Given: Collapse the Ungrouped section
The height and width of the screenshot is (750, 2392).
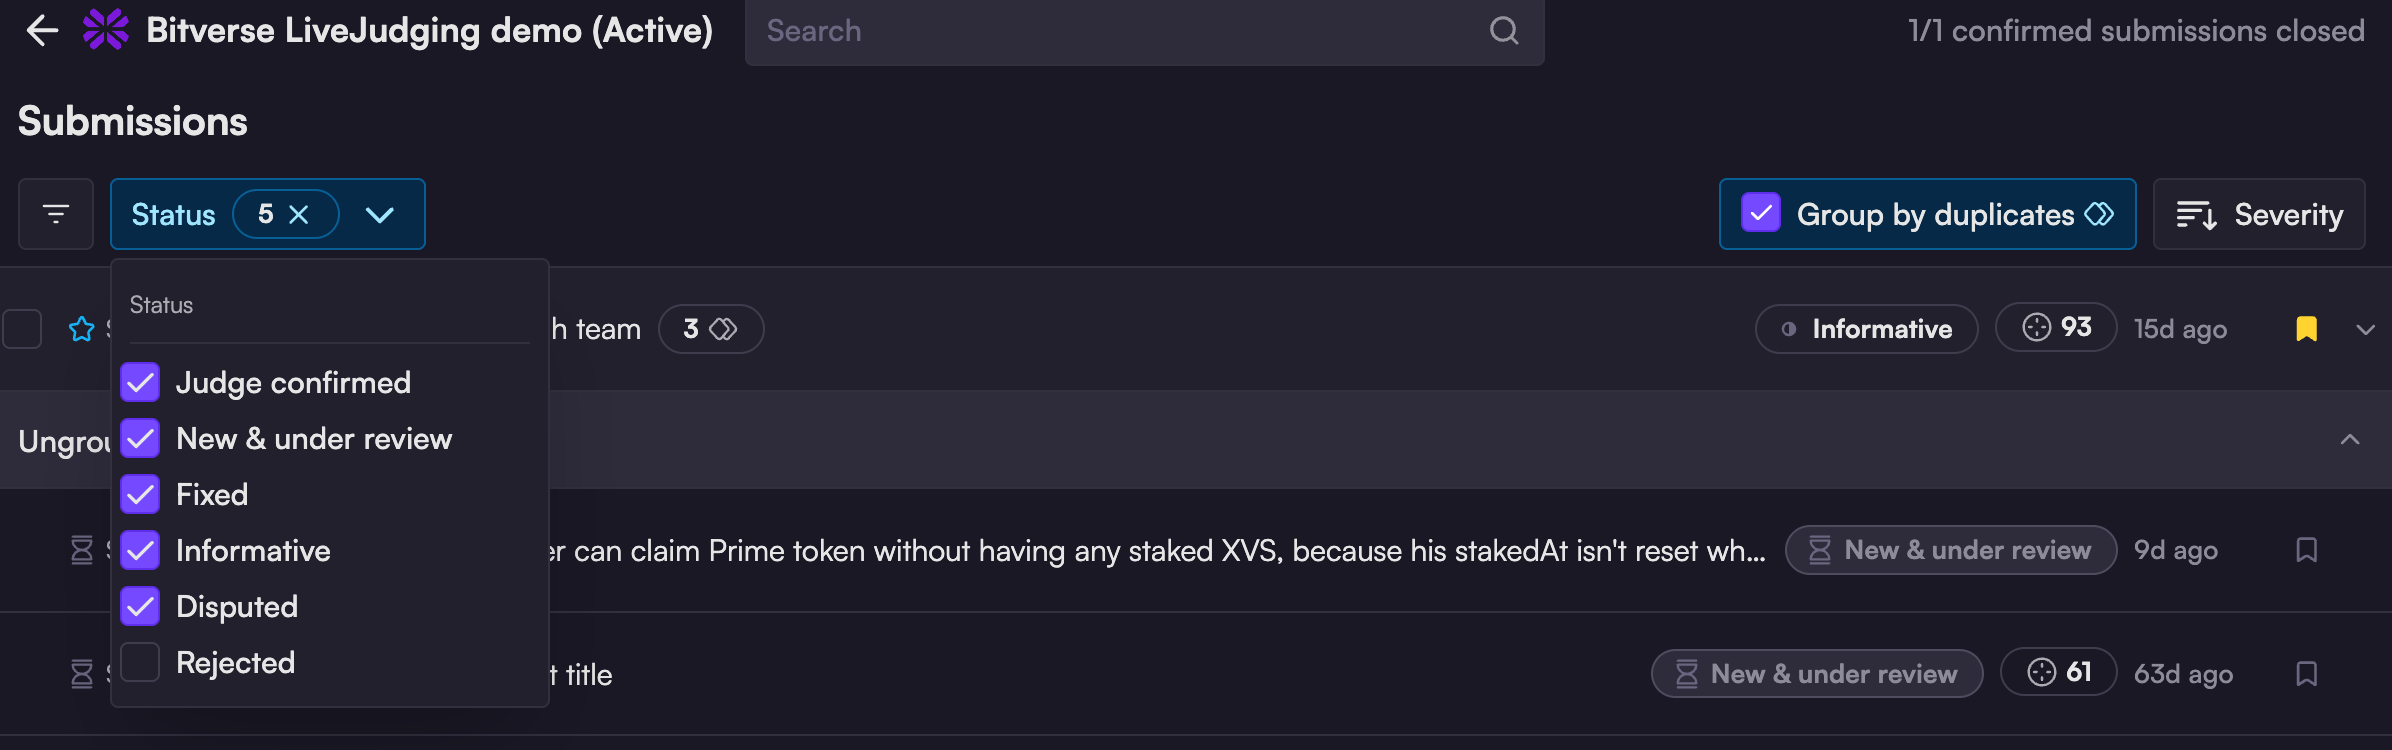Looking at the screenshot, I should pyautogui.click(x=2350, y=440).
